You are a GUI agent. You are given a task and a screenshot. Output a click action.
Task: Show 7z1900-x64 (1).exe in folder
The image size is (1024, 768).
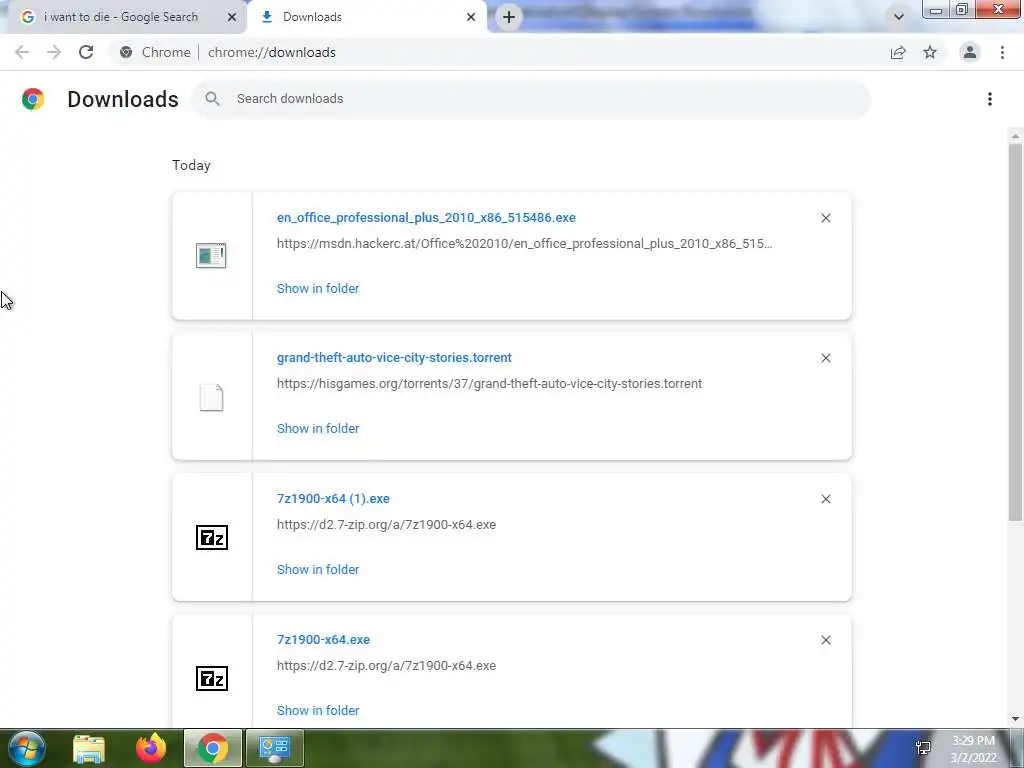click(x=318, y=569)
